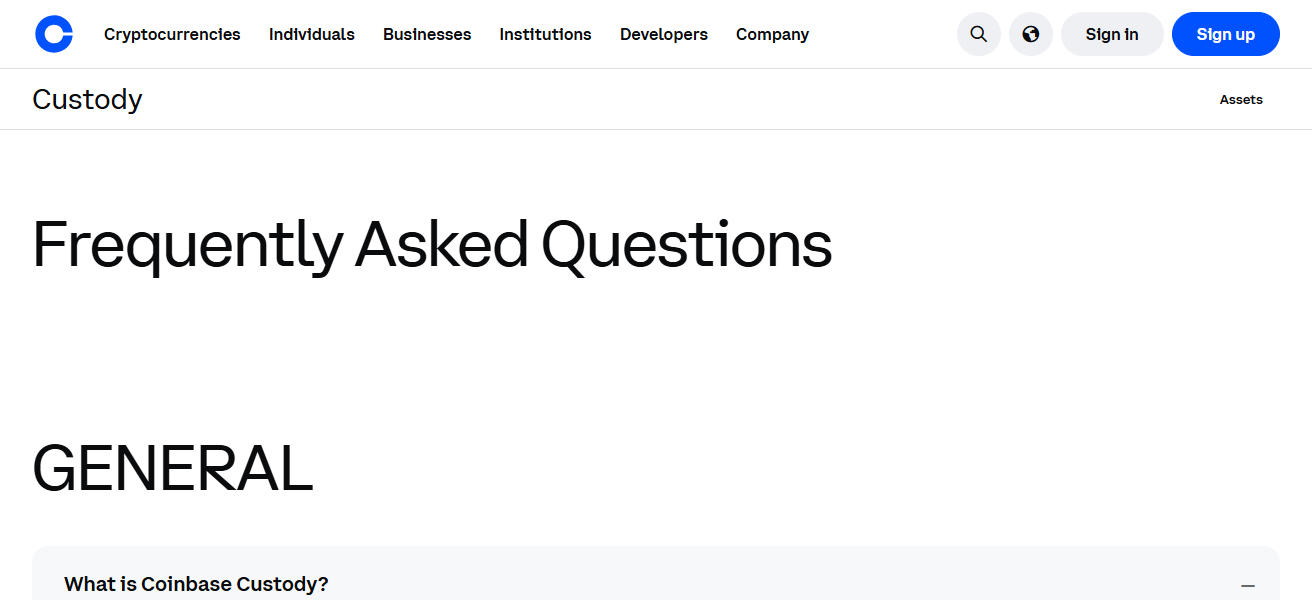
Task: Open the Cryptocurrencies menu
Action: click(x=172, y=34)
